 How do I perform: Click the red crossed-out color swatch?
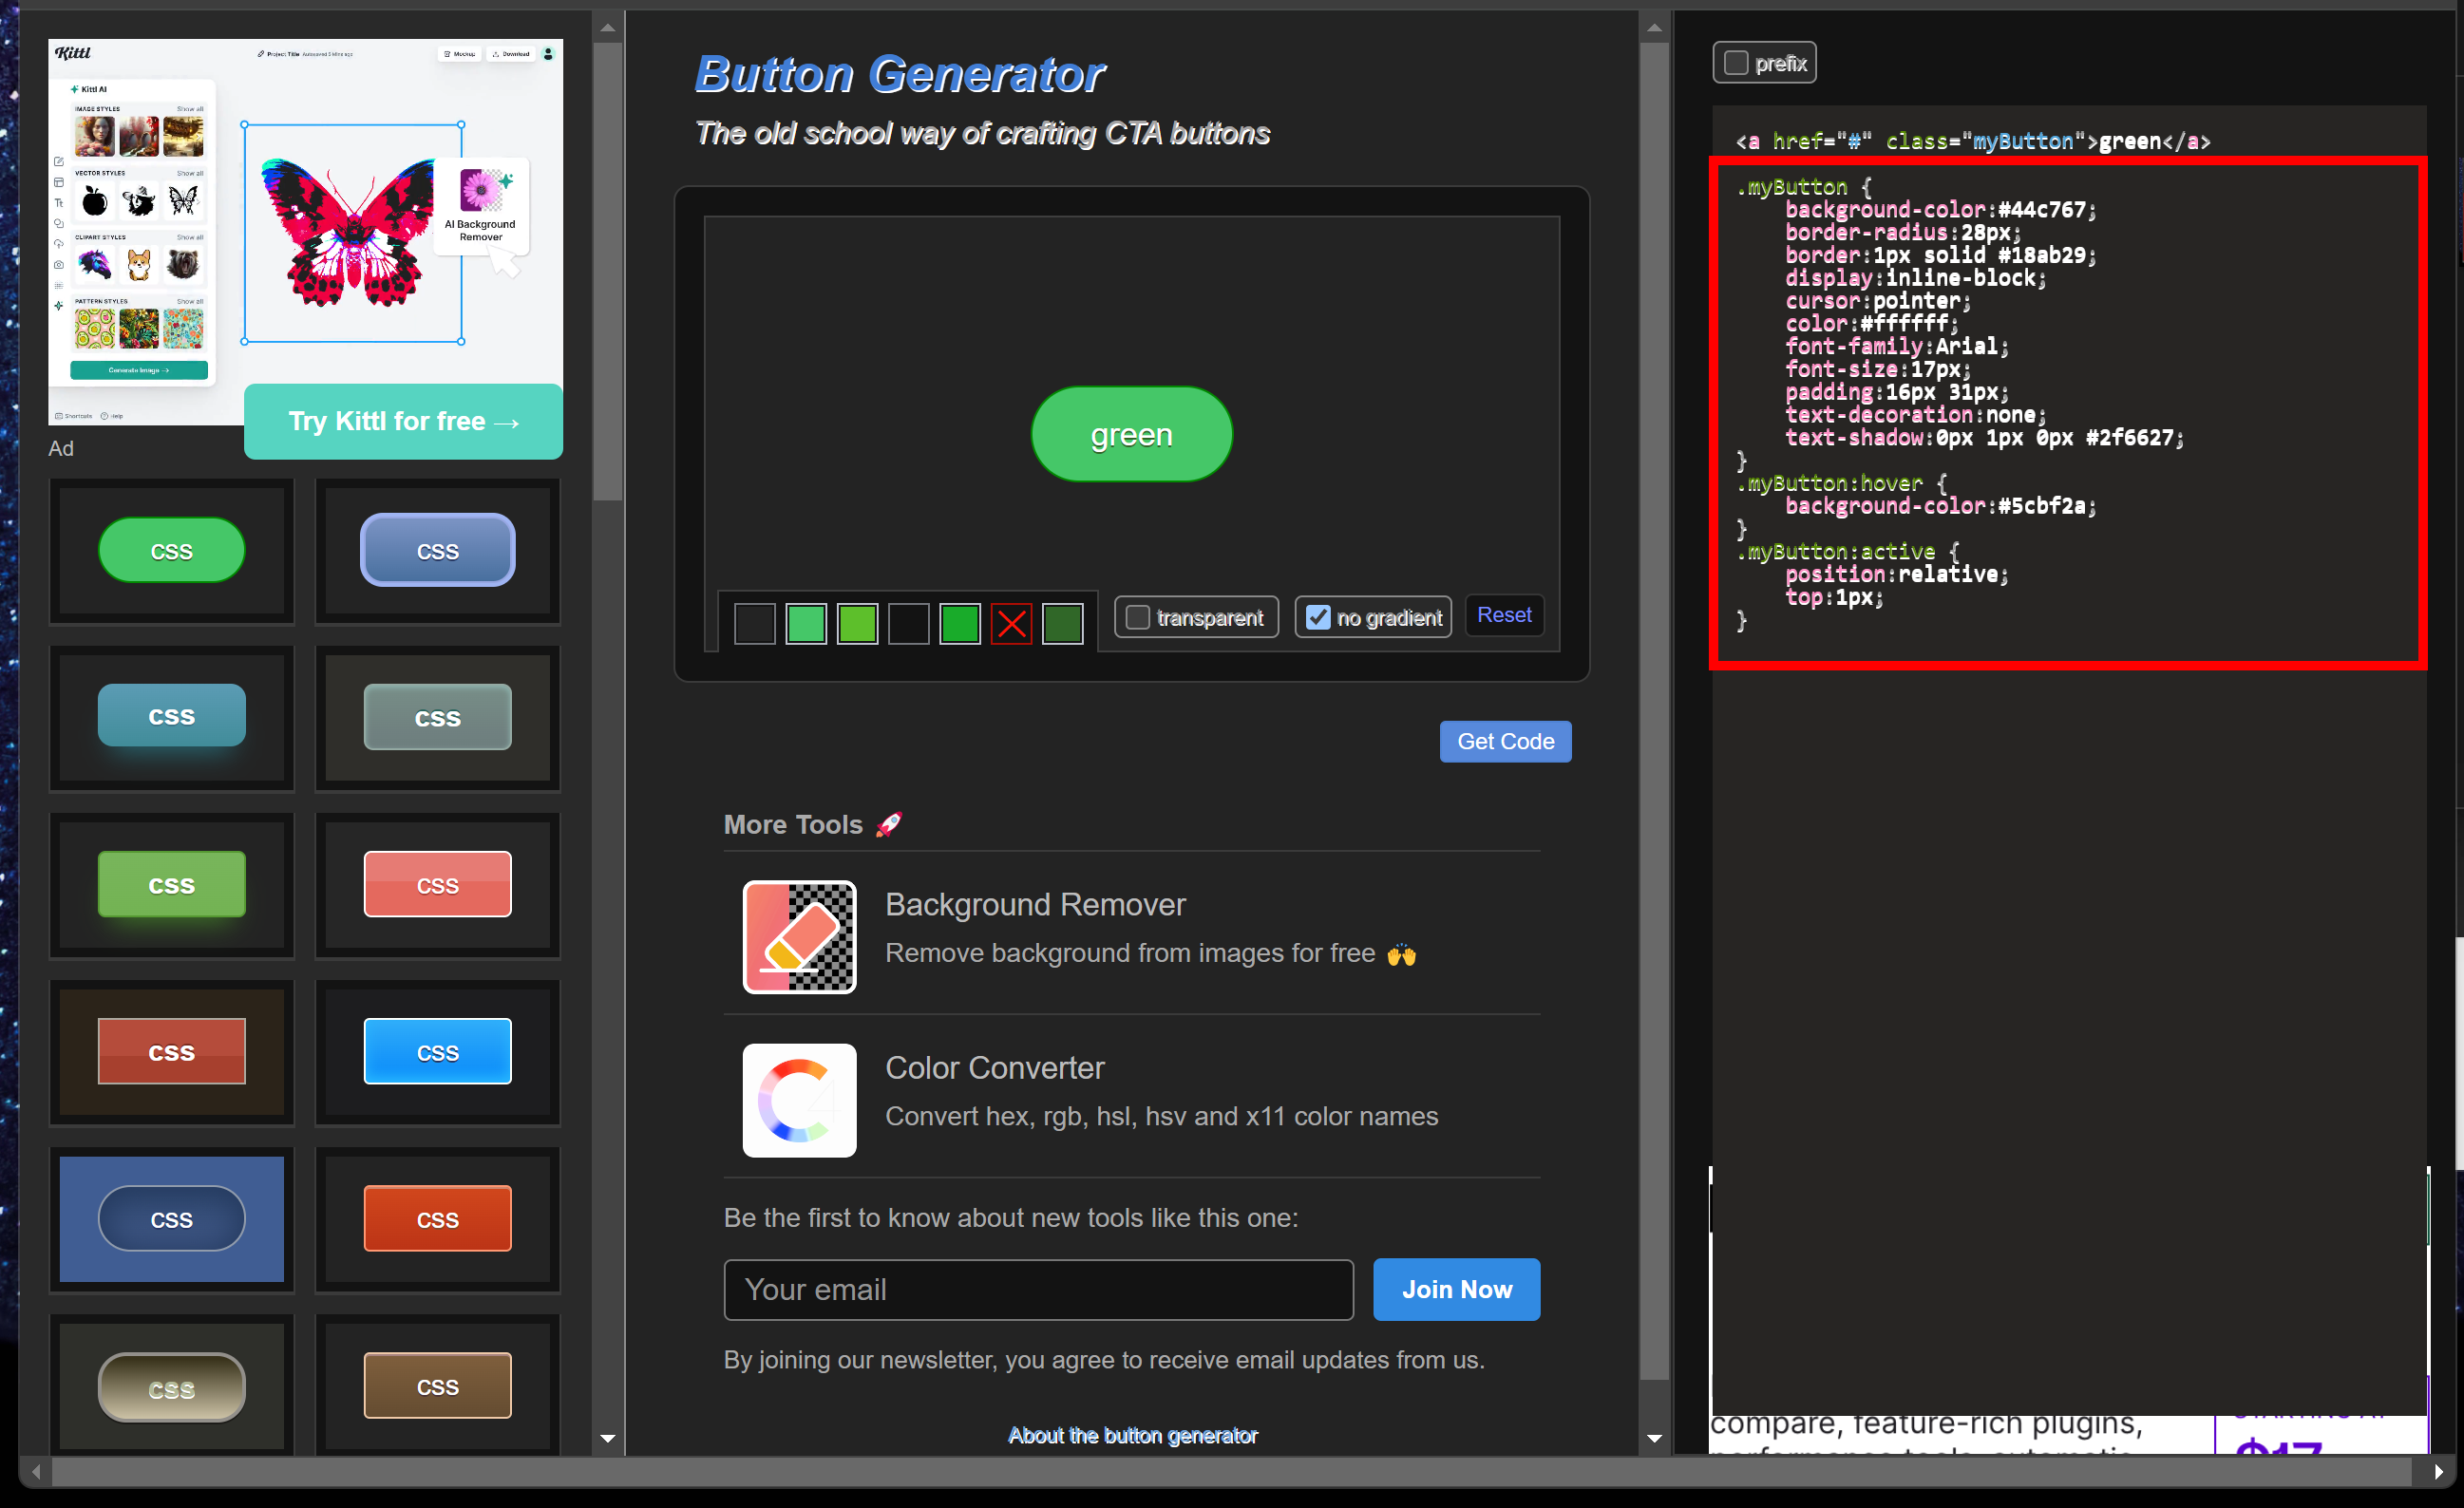tap(1011, 624)
